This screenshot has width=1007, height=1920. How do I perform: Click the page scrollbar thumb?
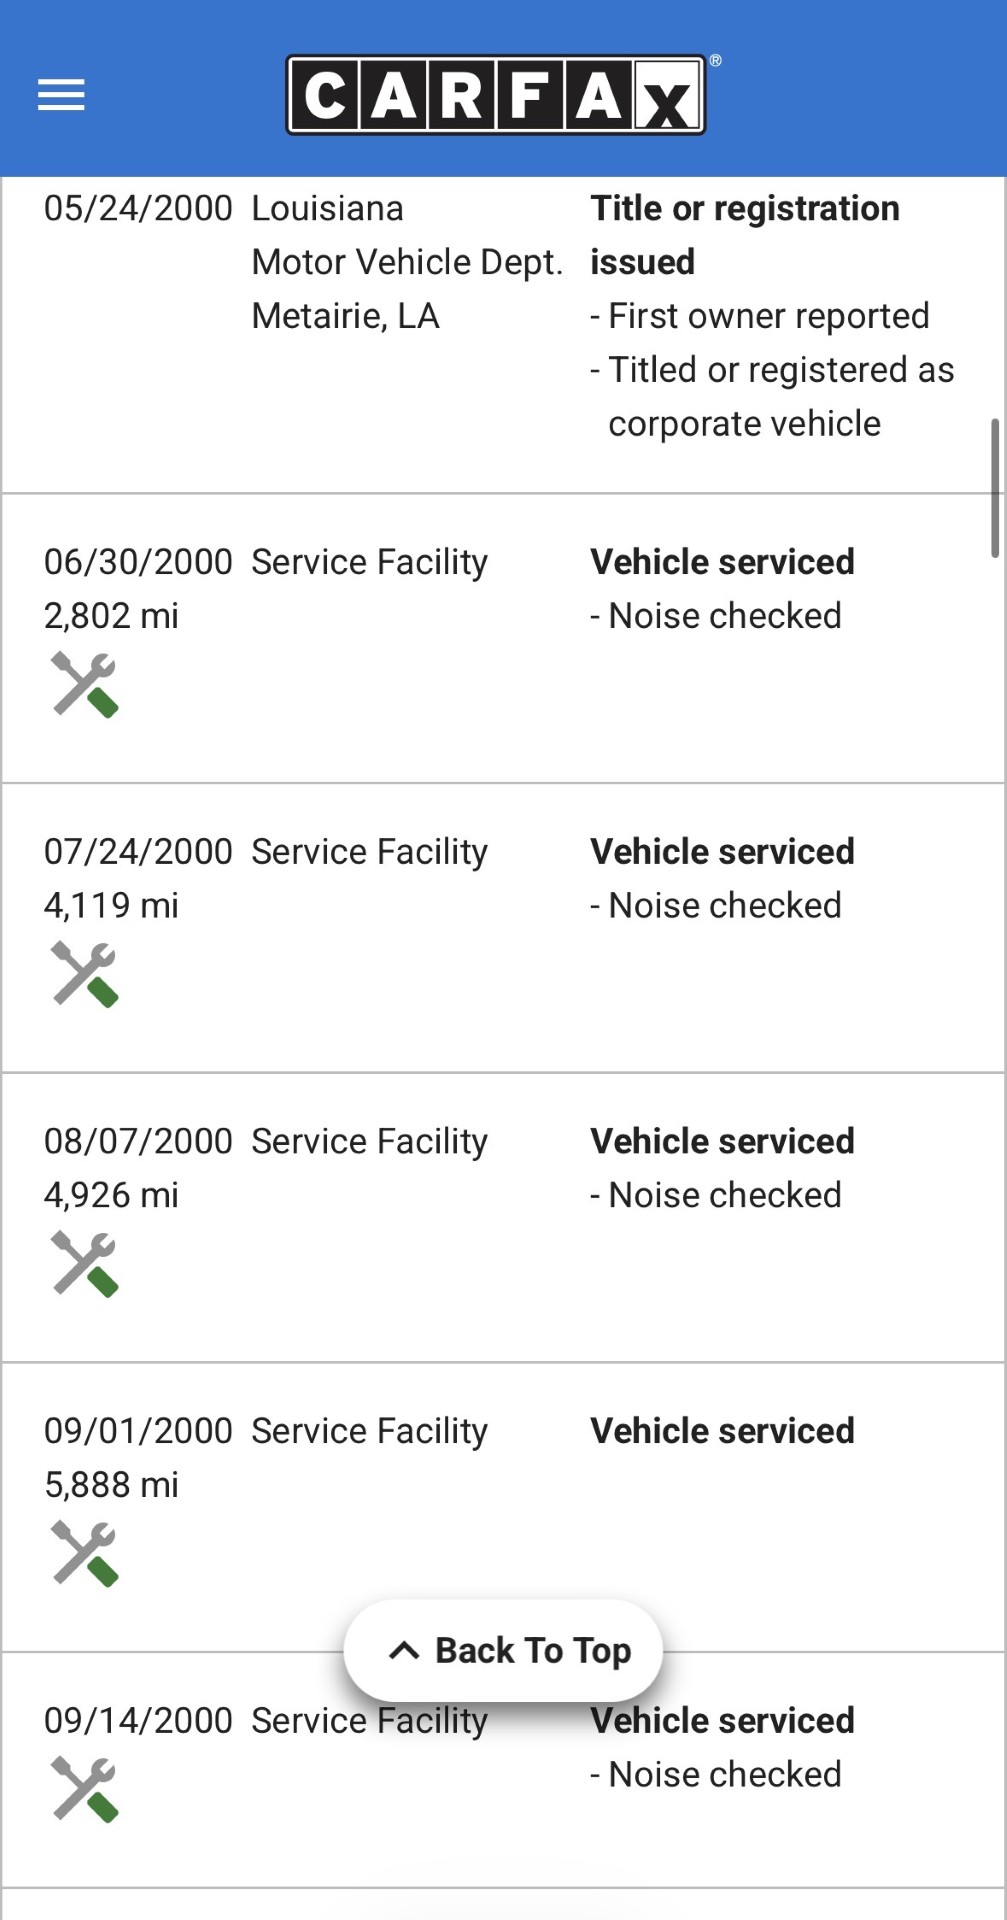994,487
